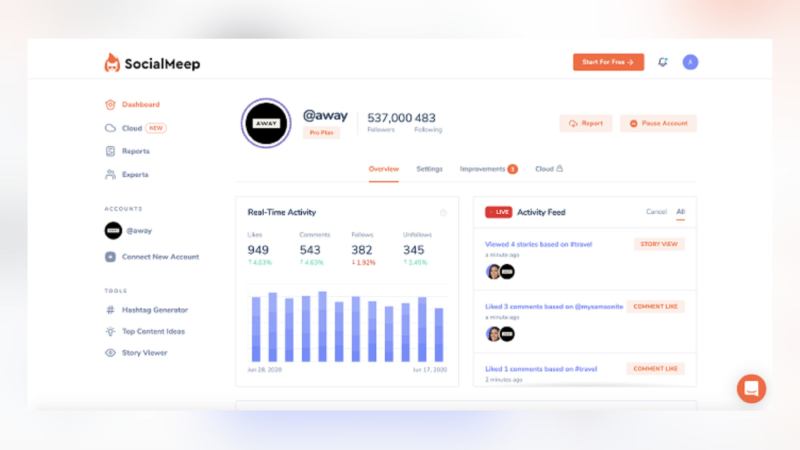Select the All filter in Activity Feed
This screenshot has width=800, height=450.
click(681, 212)
